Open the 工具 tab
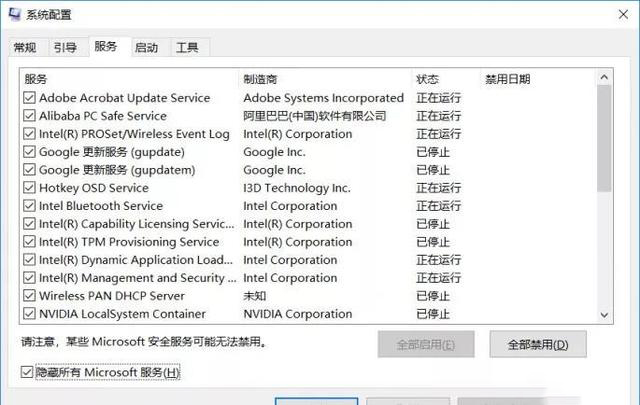 (187, 47)
